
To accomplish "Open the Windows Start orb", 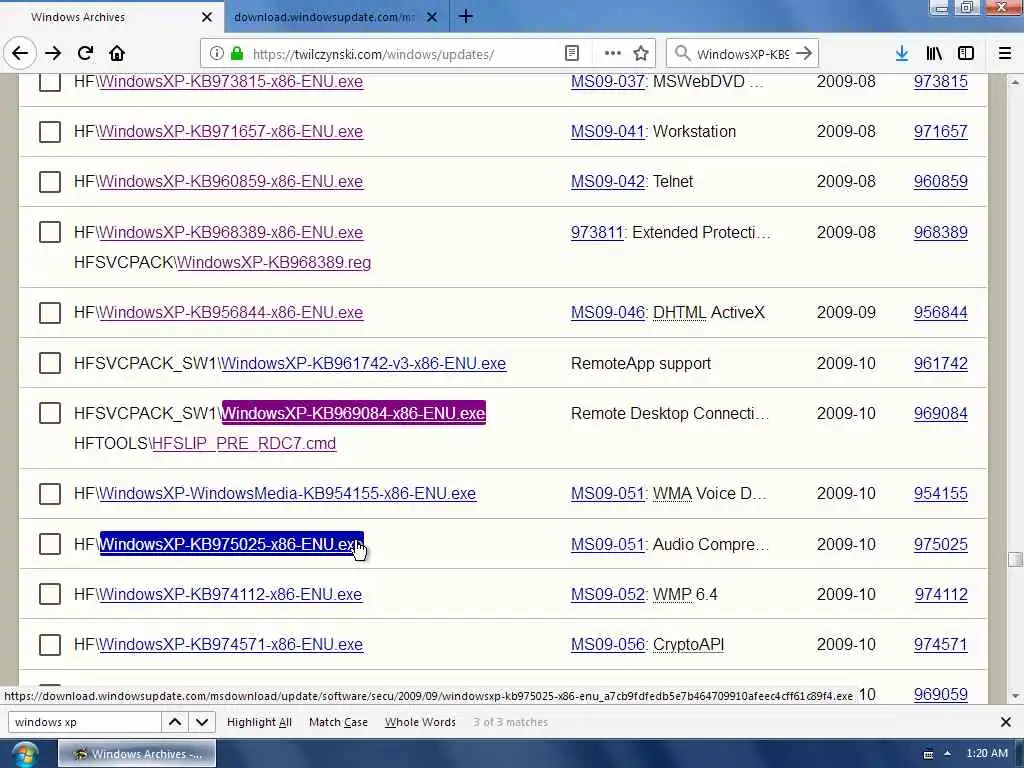I will coord(25,754).
